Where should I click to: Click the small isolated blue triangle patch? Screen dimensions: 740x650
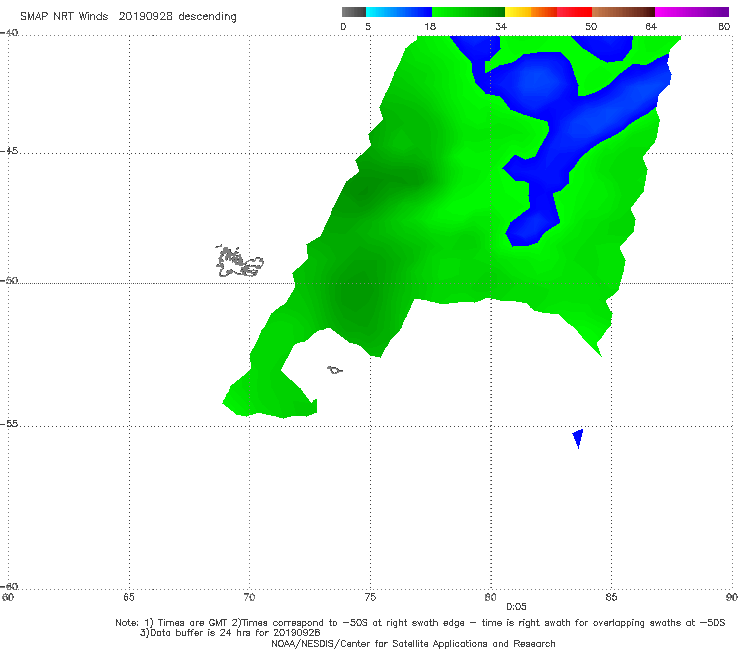[578, 439]
